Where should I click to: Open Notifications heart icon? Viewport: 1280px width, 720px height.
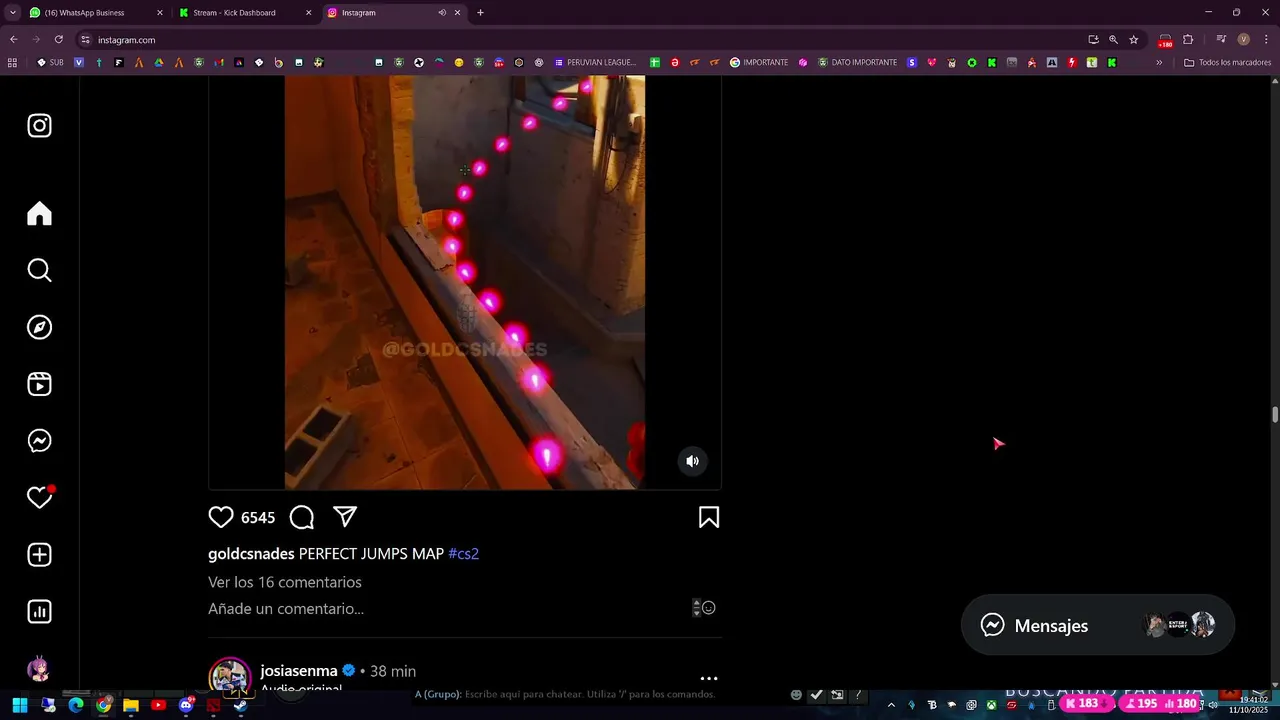39,497
